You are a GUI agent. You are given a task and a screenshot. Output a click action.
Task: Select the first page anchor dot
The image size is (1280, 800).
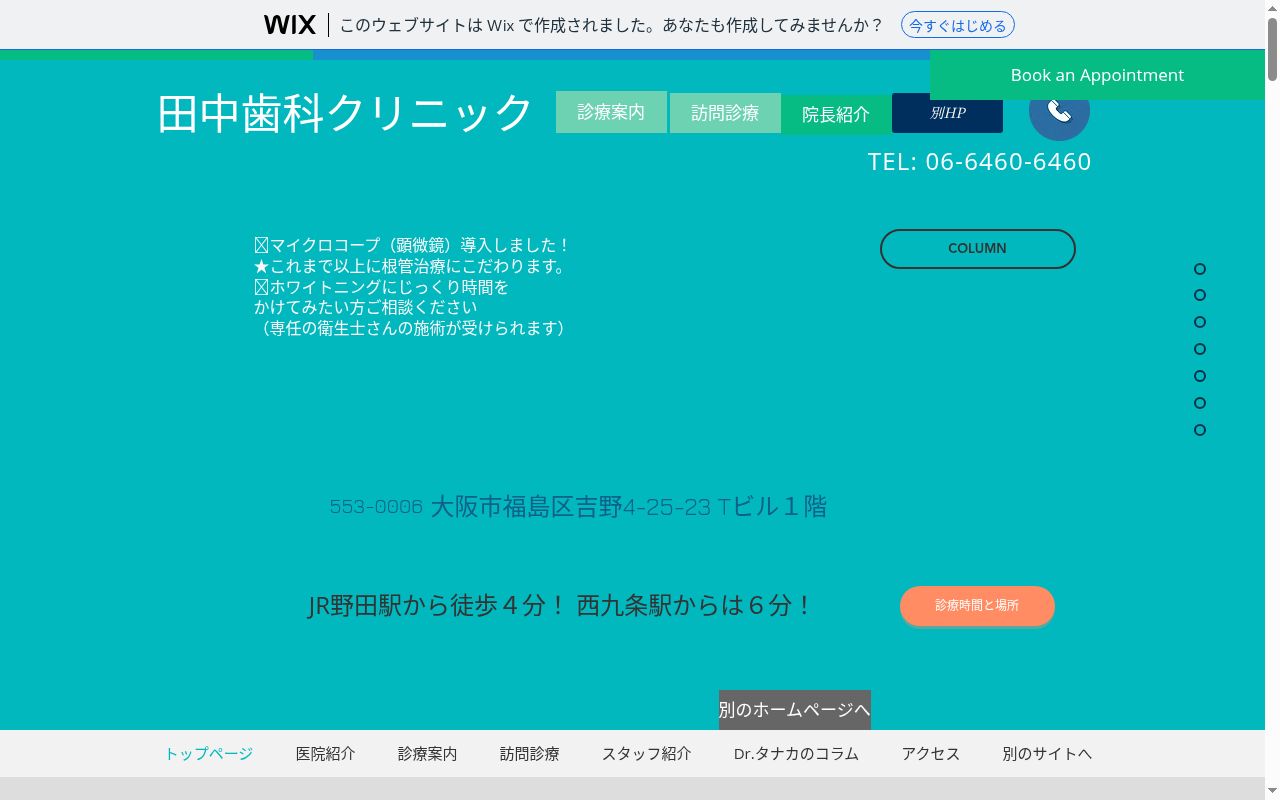click(x=1200, y=269)
